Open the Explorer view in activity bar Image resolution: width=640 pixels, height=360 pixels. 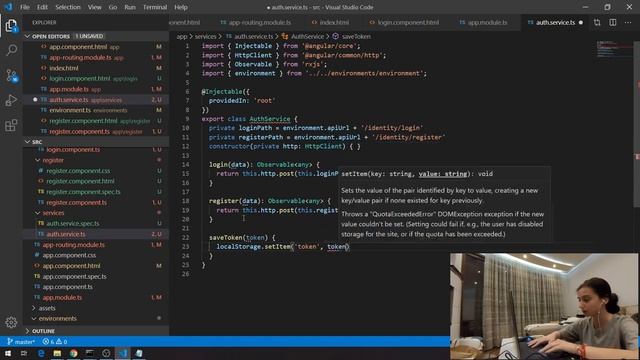point(11,26)
